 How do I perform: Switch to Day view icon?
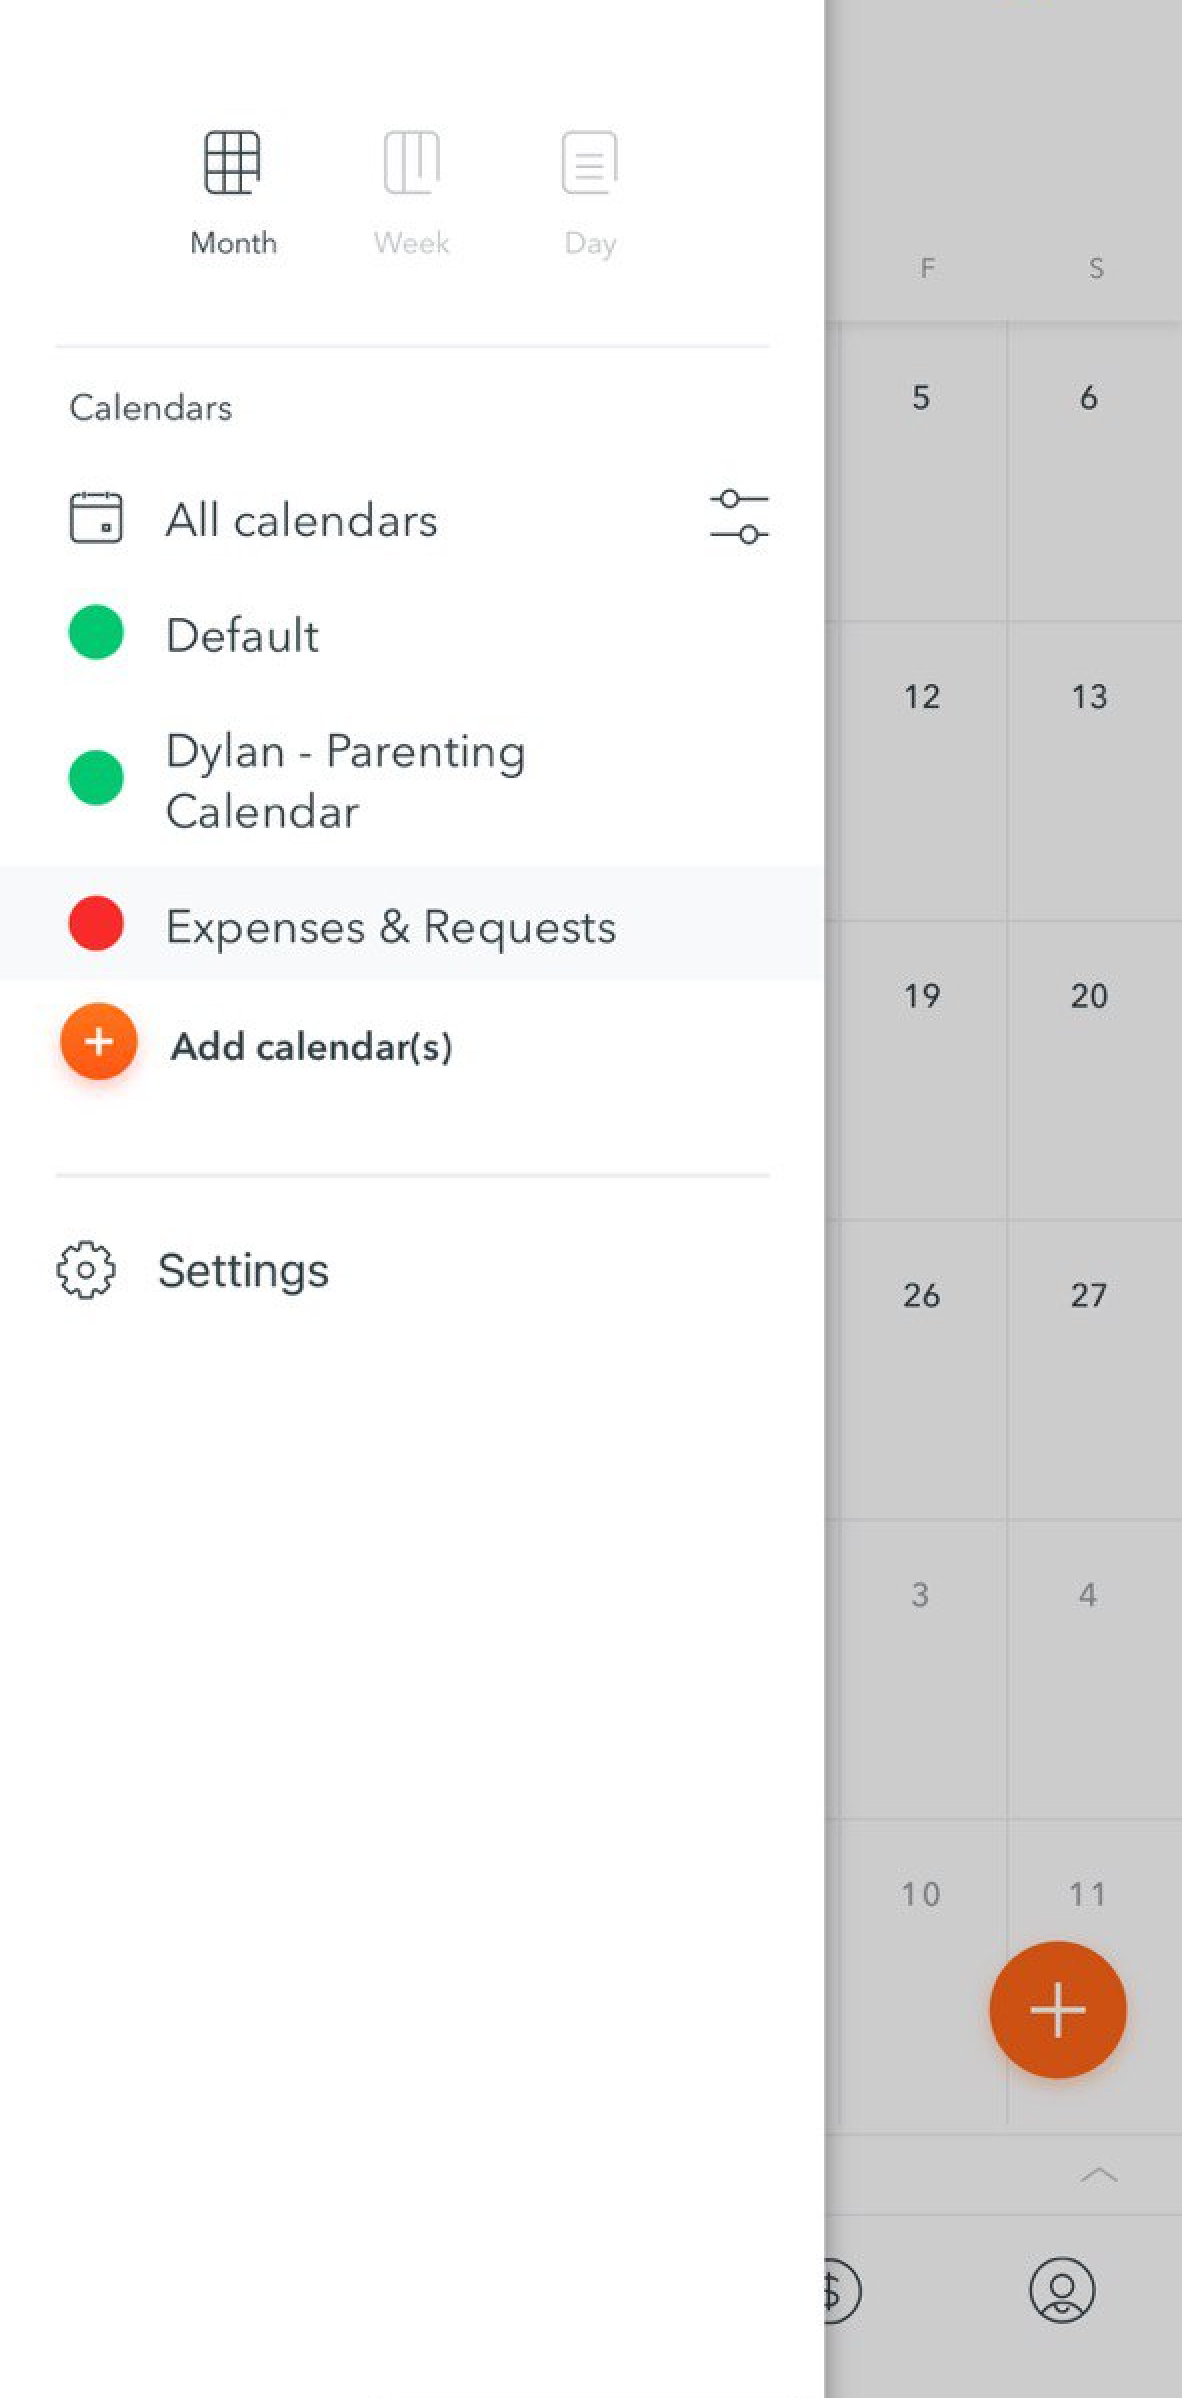(x=589, y=163)
